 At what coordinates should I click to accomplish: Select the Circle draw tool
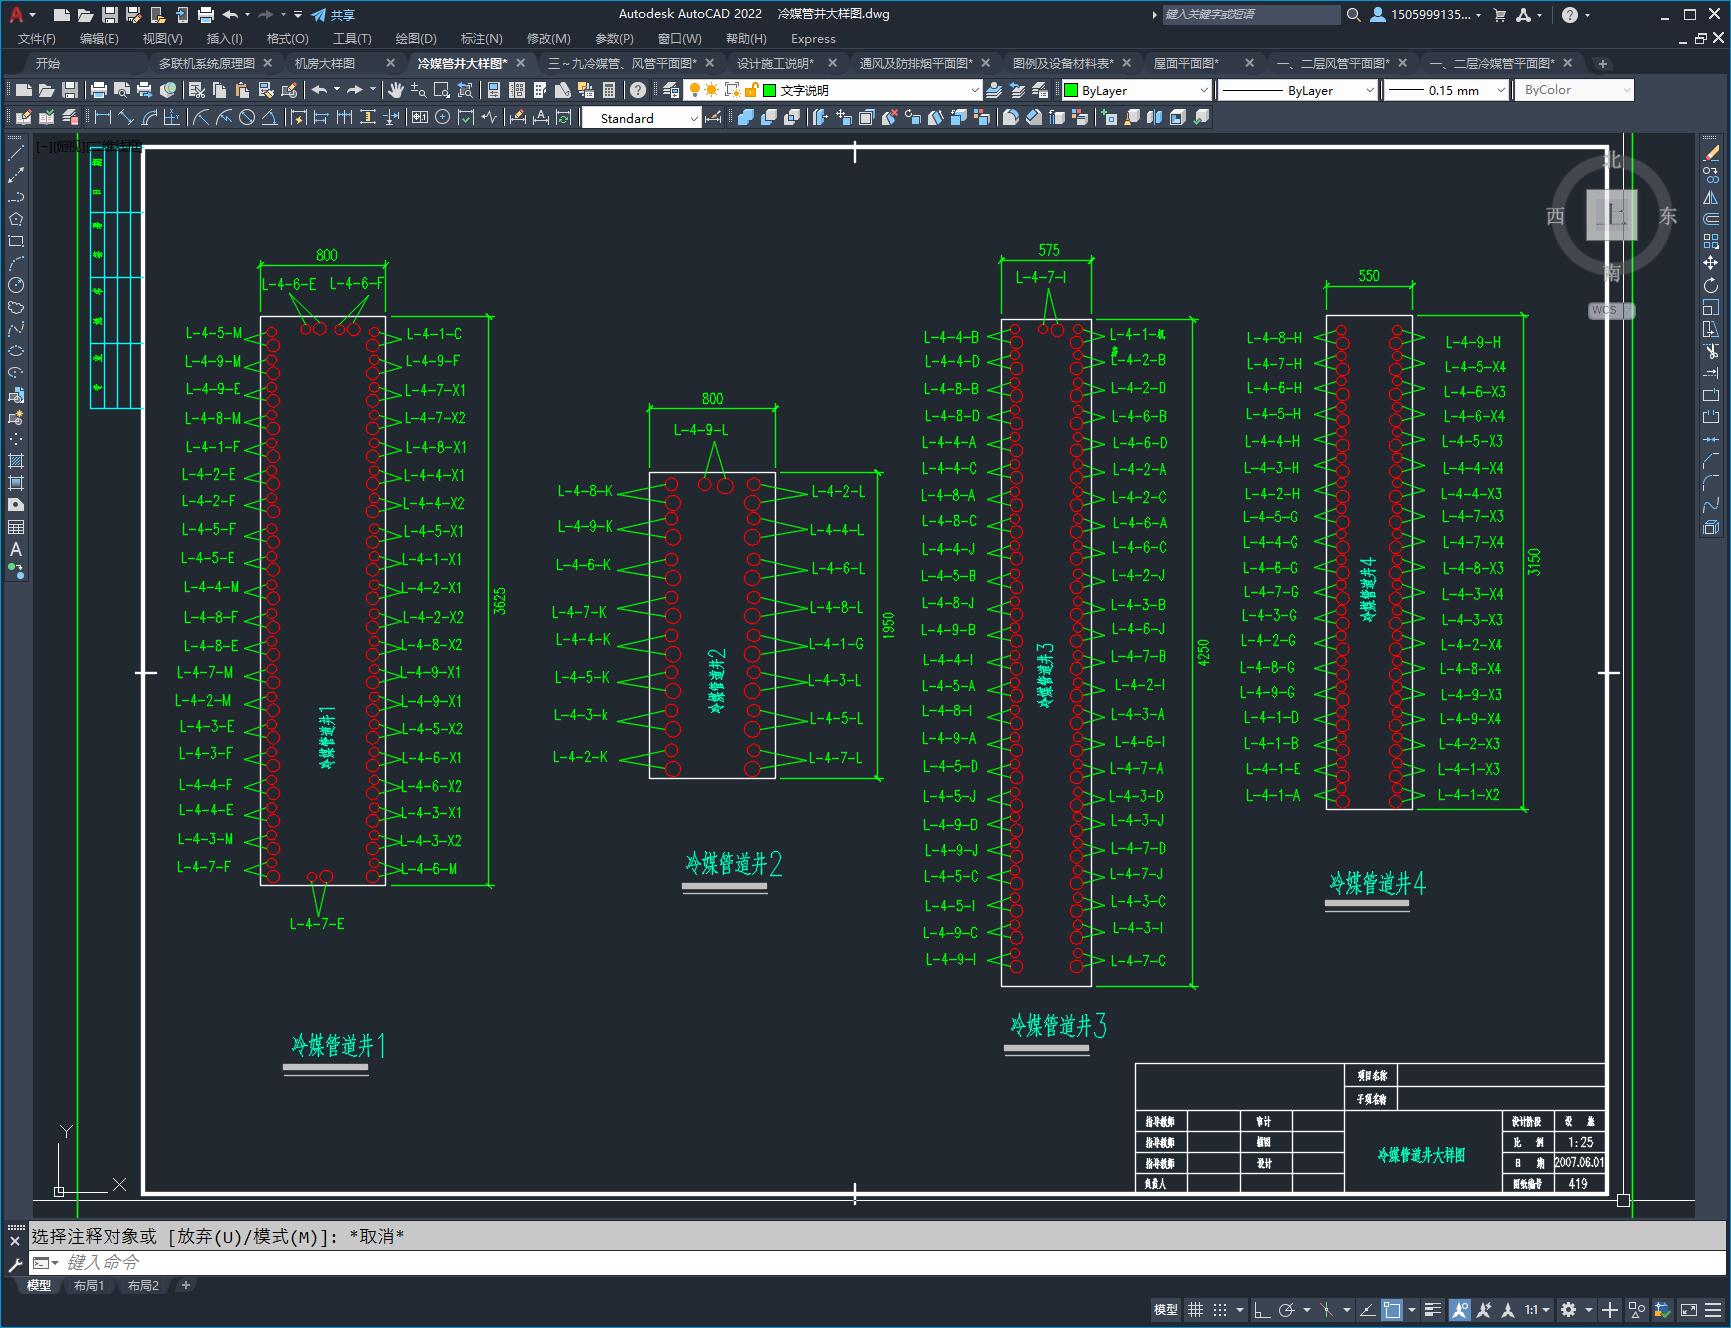[16, 285]
